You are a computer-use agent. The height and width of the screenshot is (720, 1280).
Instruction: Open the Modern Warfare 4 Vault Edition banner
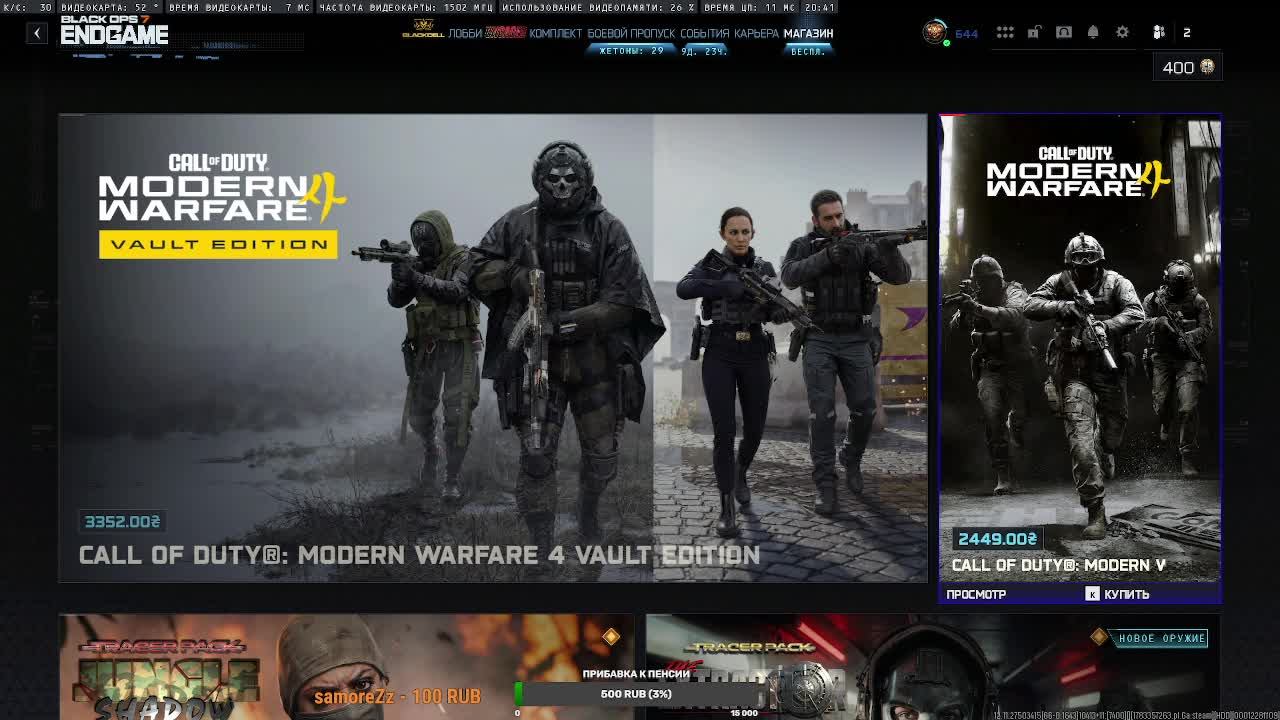coord(493,348)
